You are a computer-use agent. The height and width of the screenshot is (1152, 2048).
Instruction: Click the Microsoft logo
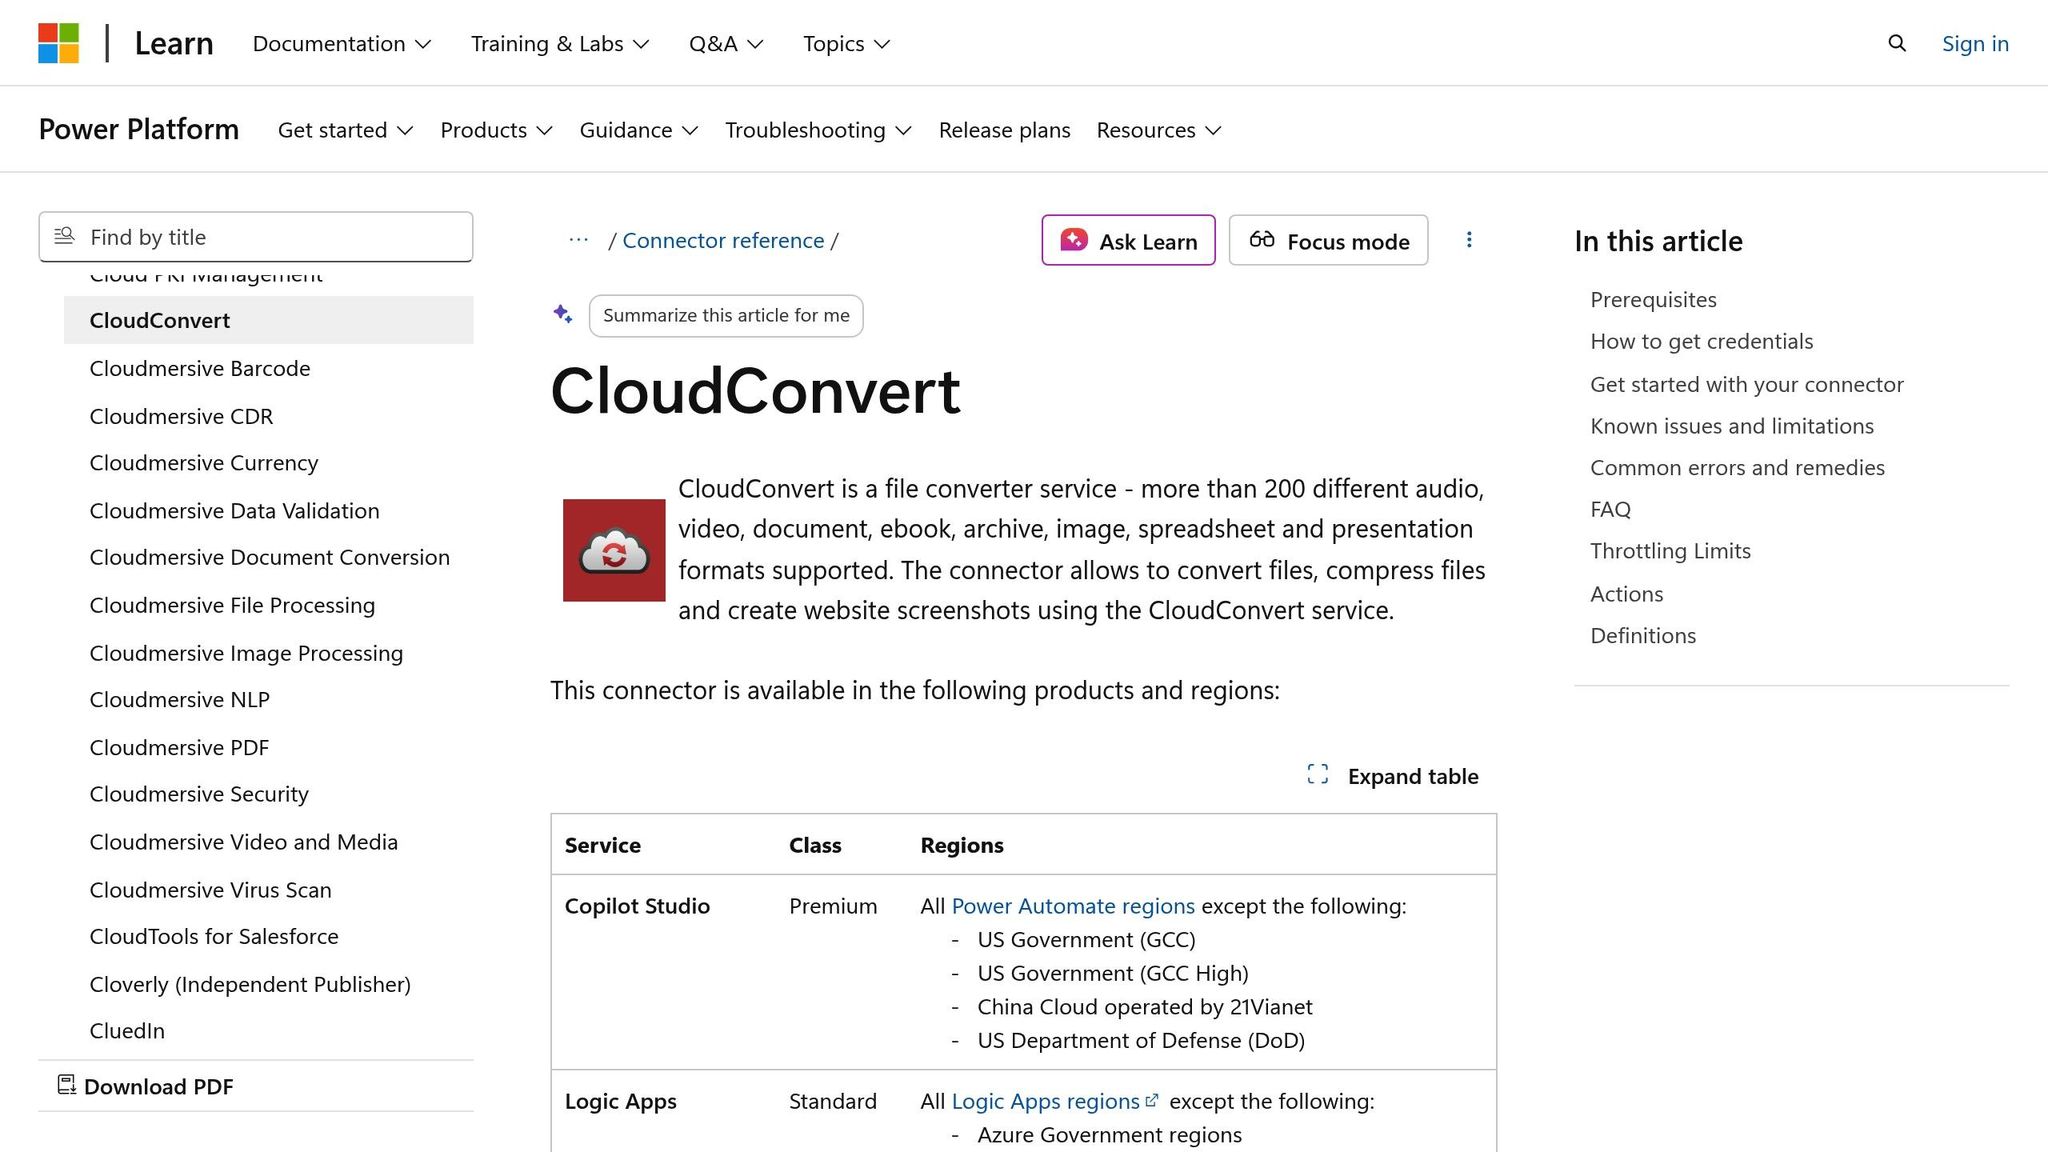60,42
